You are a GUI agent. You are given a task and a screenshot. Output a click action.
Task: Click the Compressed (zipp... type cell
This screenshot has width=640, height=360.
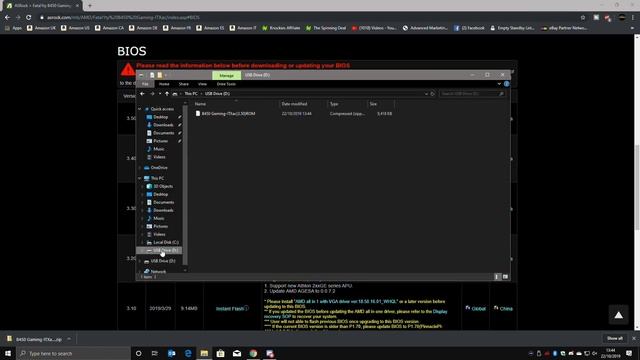point(347,114)
